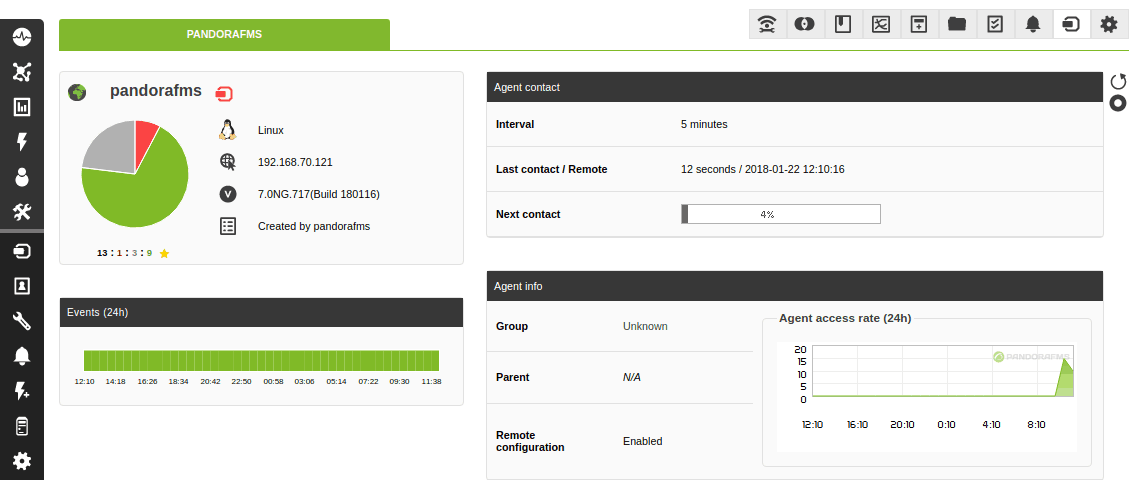Click the Interval label
Screen dimensions: 1132x480
point(515,124)
